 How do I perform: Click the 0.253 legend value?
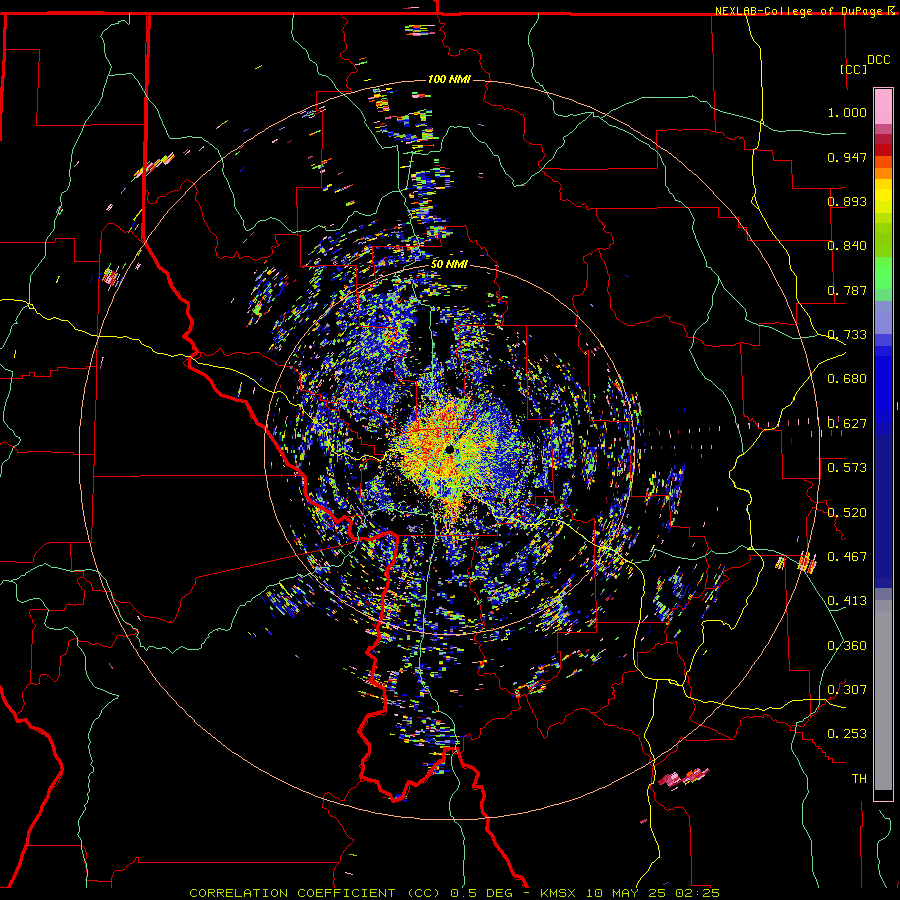pyautogui.click(x=847, y=734)
